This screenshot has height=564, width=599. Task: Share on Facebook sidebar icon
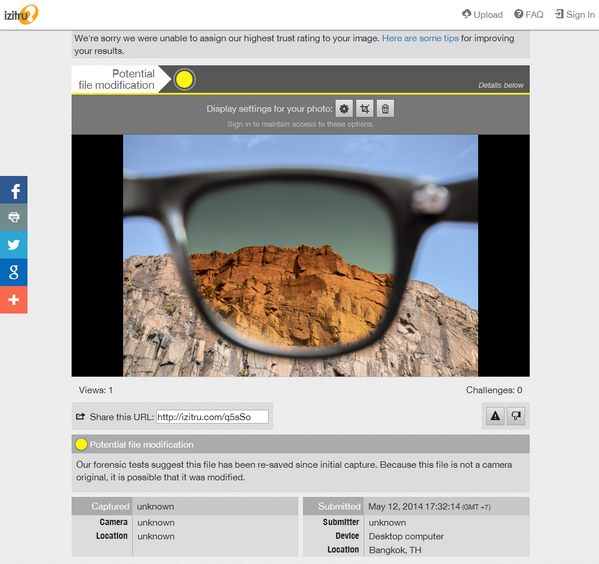click(x=14, y=190)
